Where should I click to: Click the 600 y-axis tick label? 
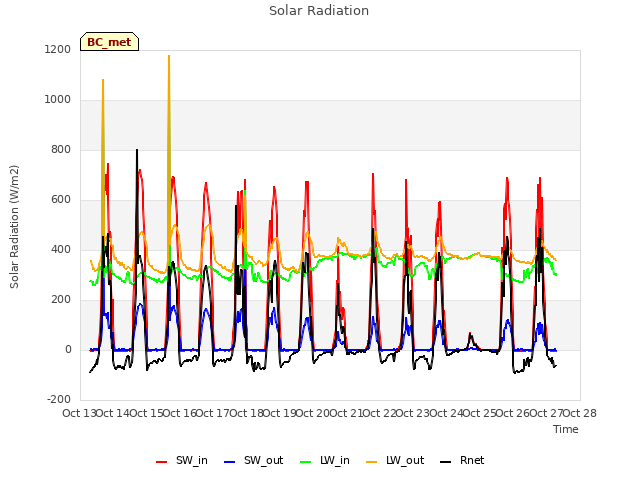point(61,200)
